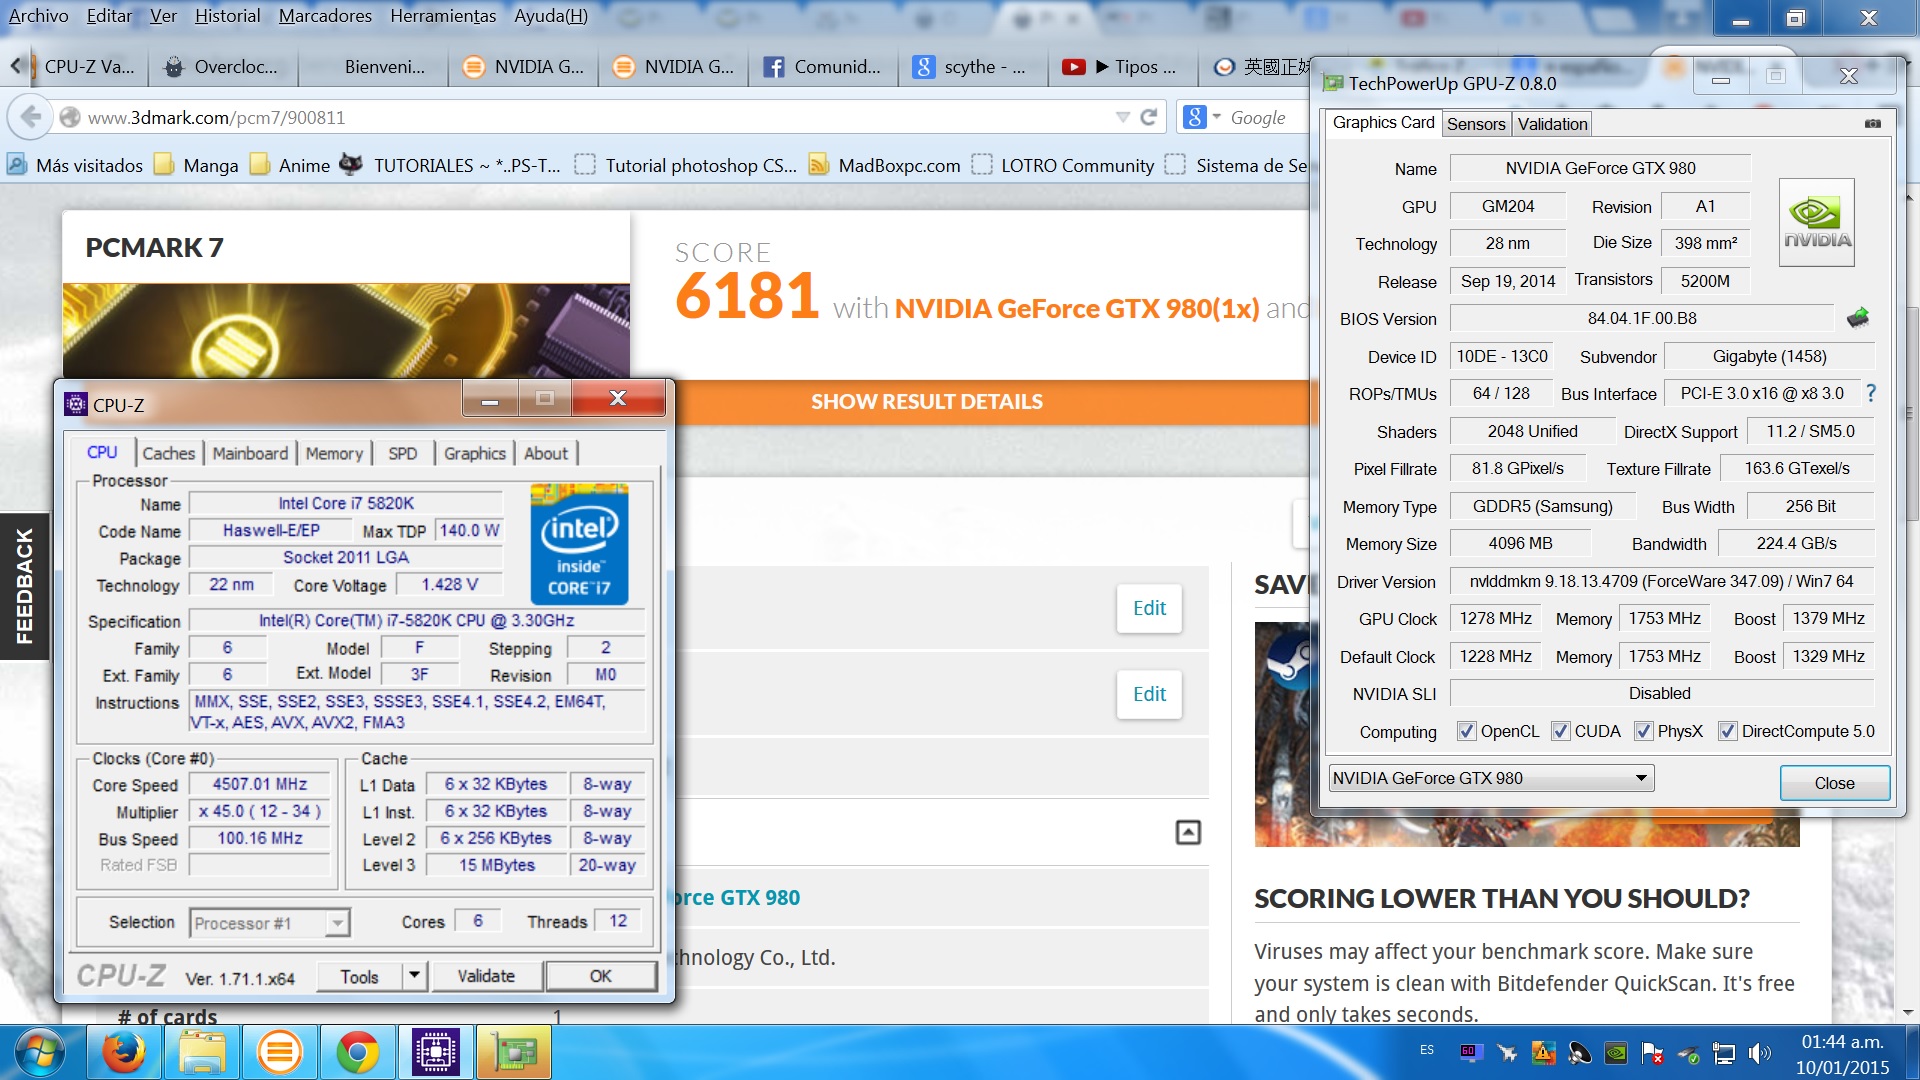Toggle the OpenCL checkbox
Image resolution: width=1920 pixels, height=1080 pixels.
coord(1466,731)
